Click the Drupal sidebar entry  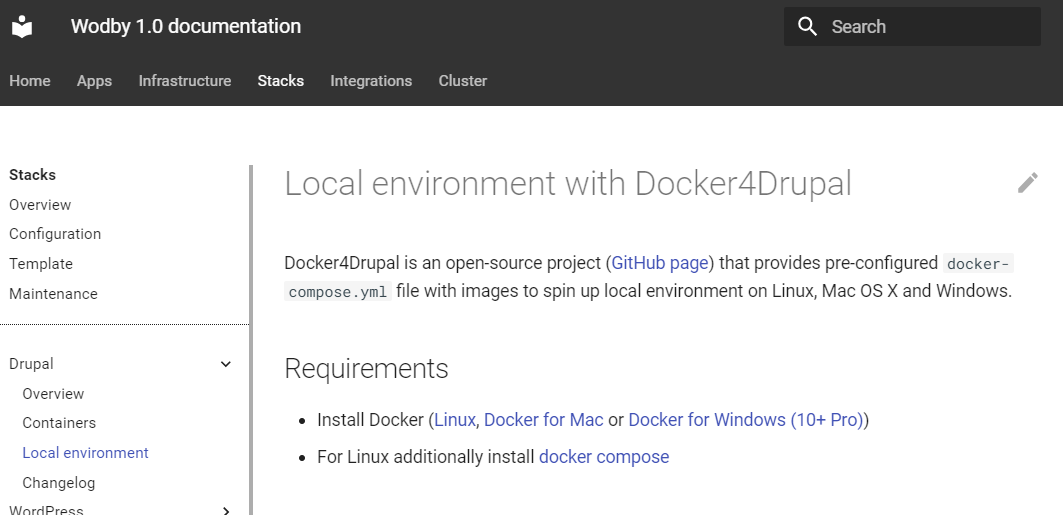pos(31,364)
